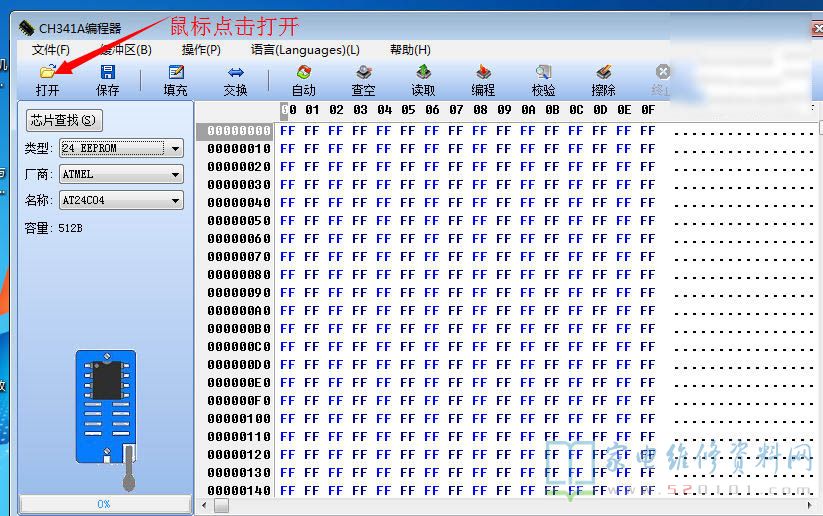Click the 查空 (Blank check) icon
Image resolution: width=823 pixels, height=516 pixels.
coord(364,73)
